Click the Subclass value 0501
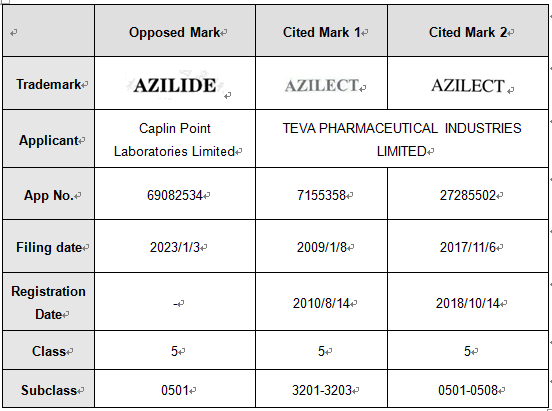Image resolution: width=552 pixels, height=411 pixels. click(x=175, y=390)
